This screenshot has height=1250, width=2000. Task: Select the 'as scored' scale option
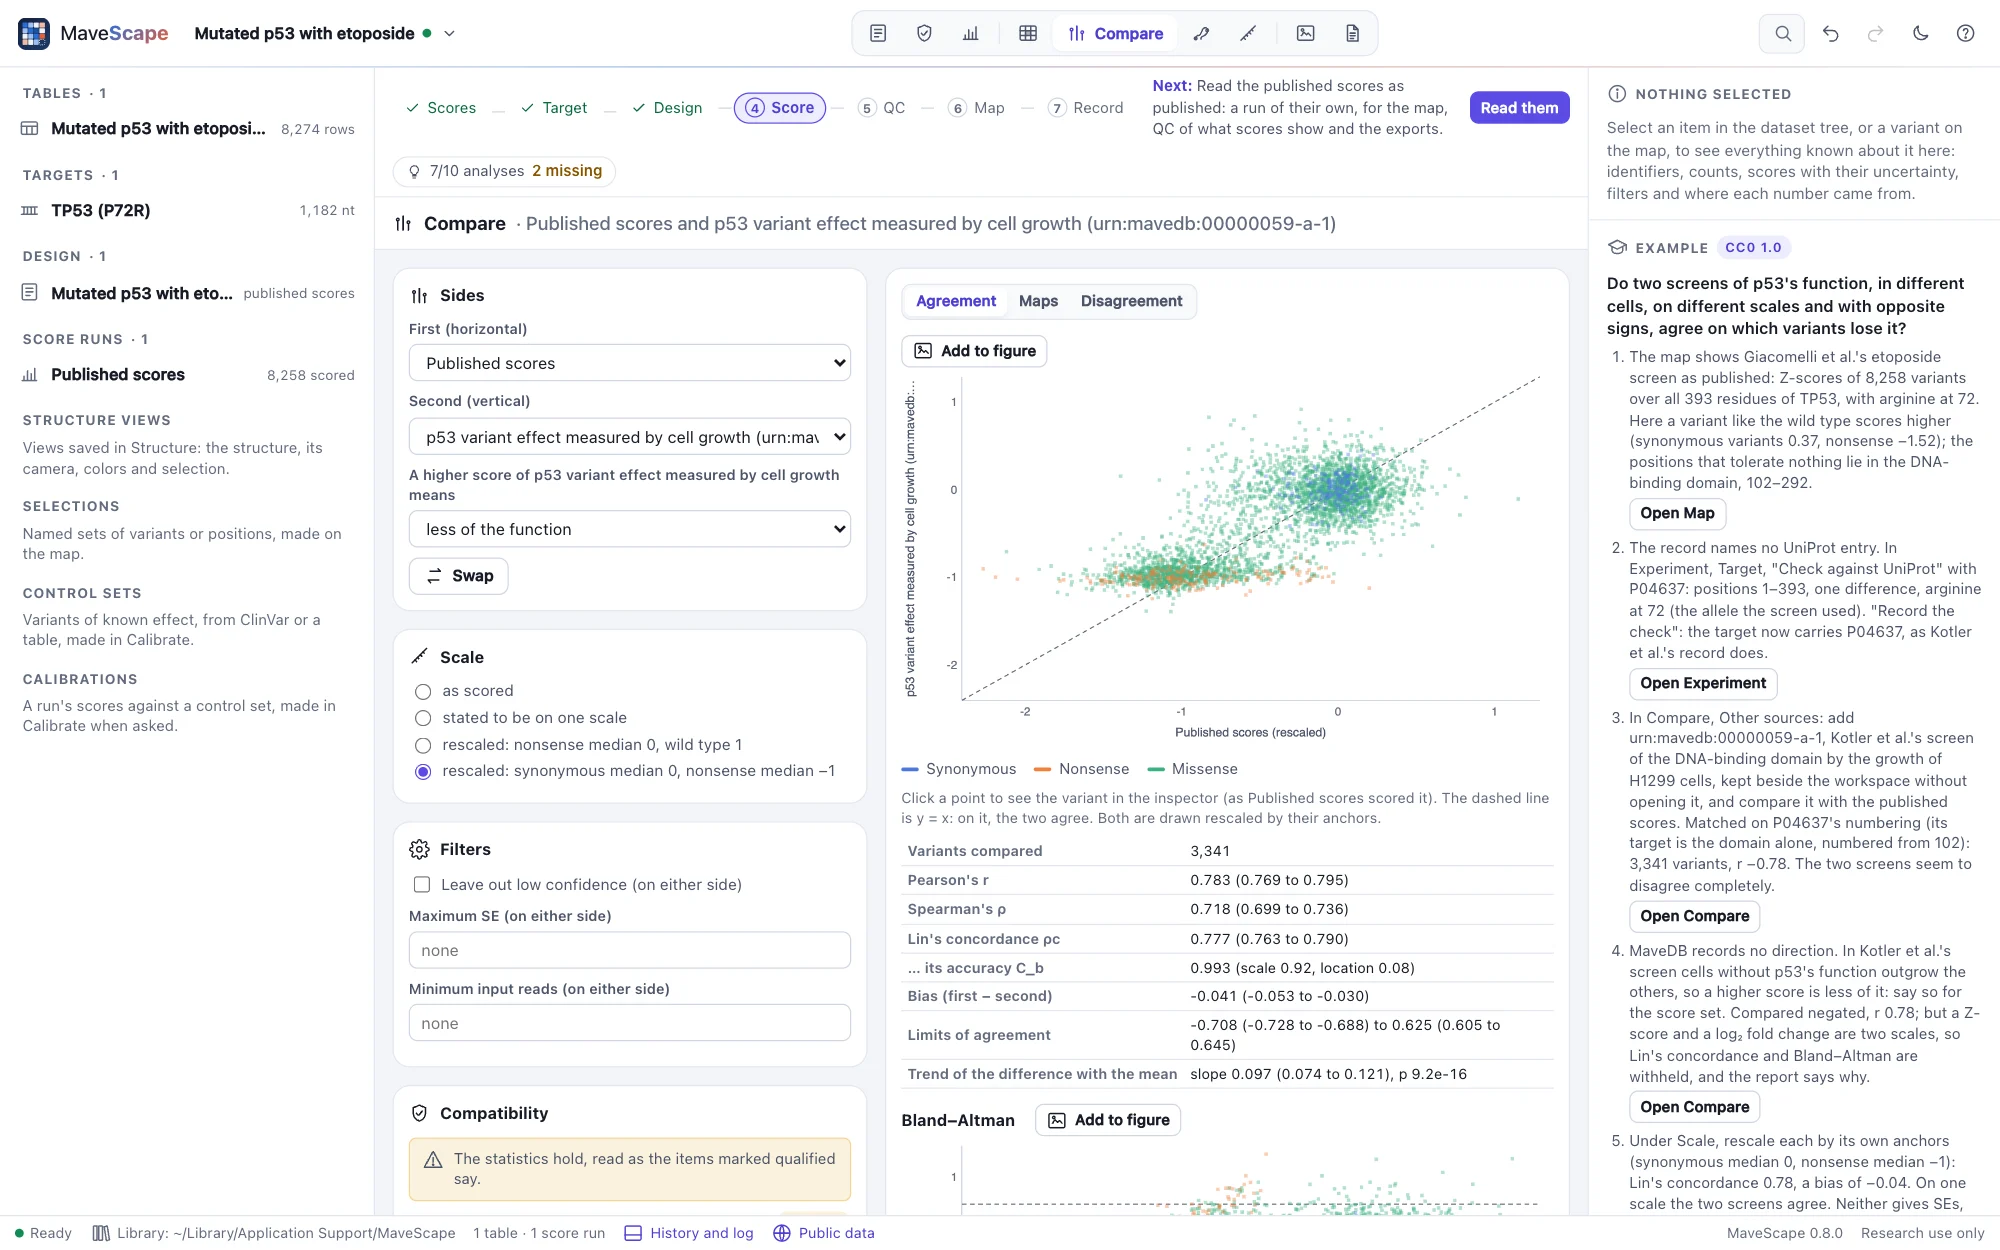pos(423,691)
